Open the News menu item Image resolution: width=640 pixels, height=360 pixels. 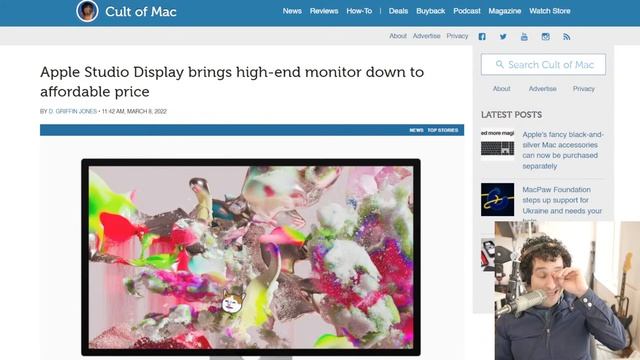click(292, 11)
